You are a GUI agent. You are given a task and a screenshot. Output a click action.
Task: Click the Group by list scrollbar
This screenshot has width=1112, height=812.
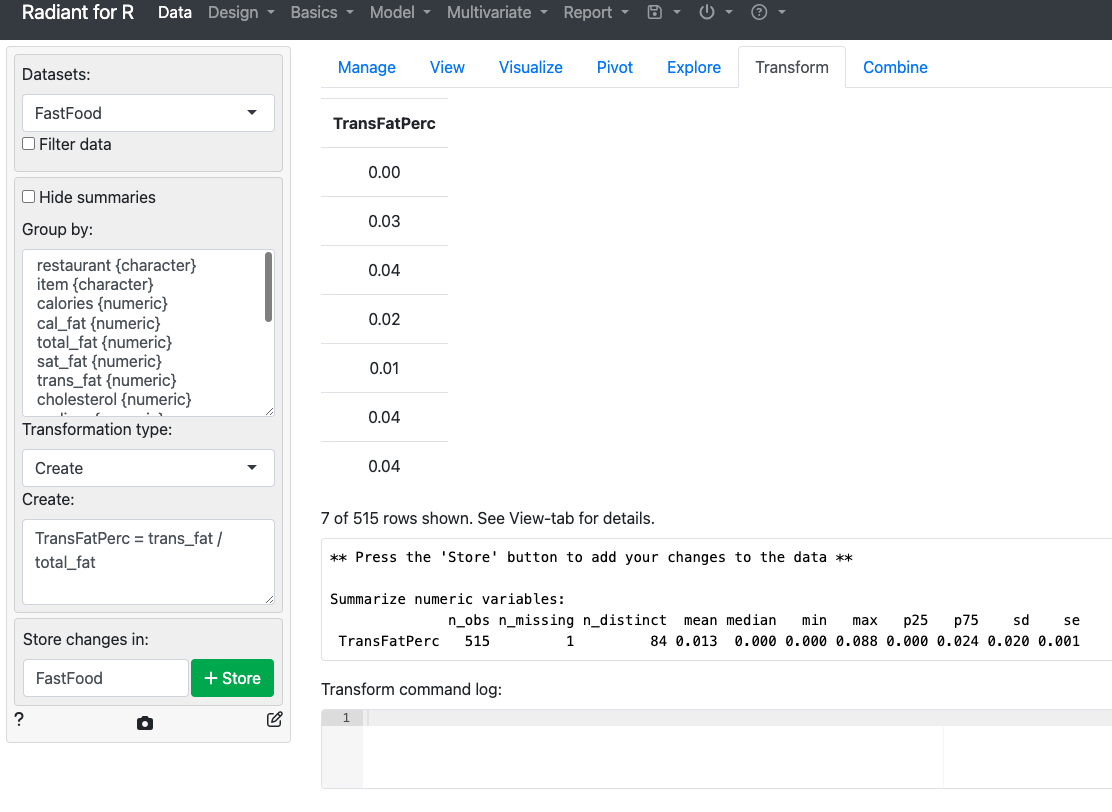click(268, 288)
